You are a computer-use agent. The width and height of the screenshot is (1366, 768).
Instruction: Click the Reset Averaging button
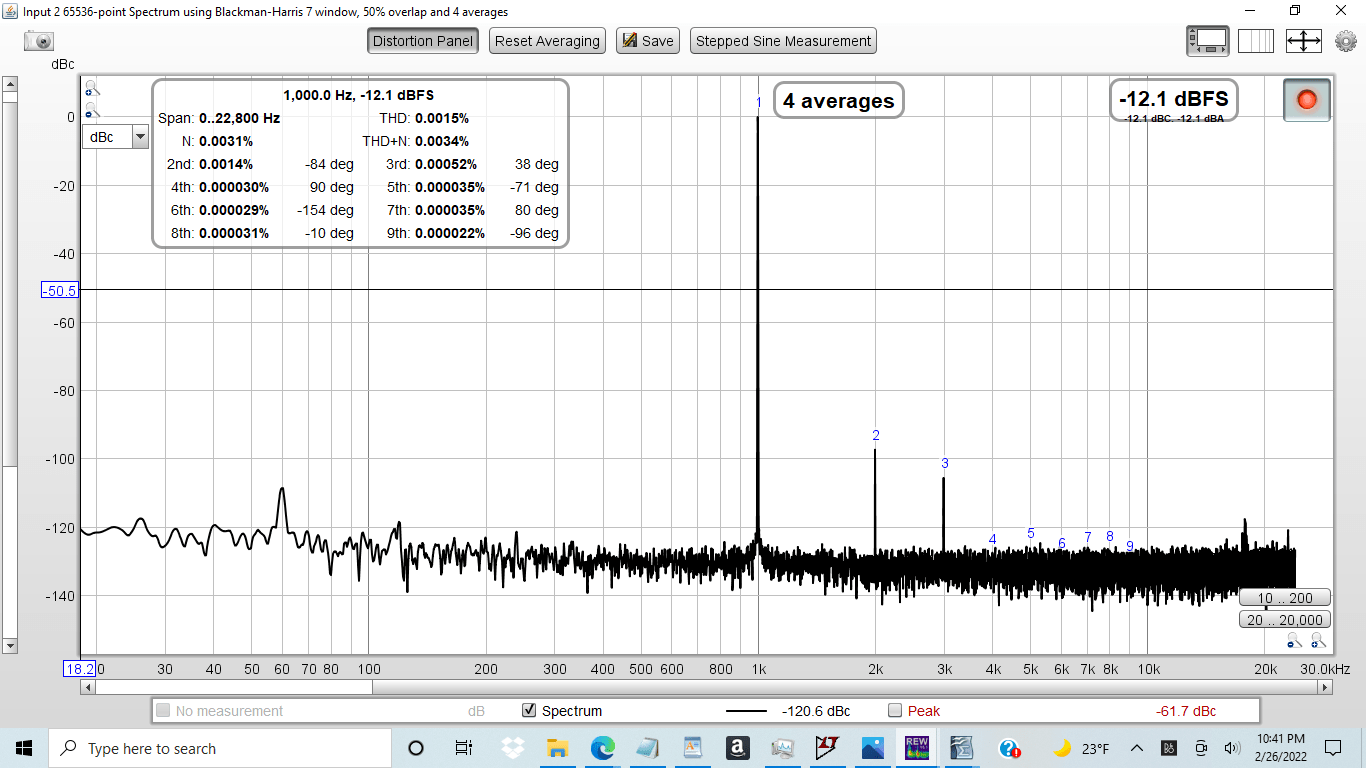pos(547,41)
